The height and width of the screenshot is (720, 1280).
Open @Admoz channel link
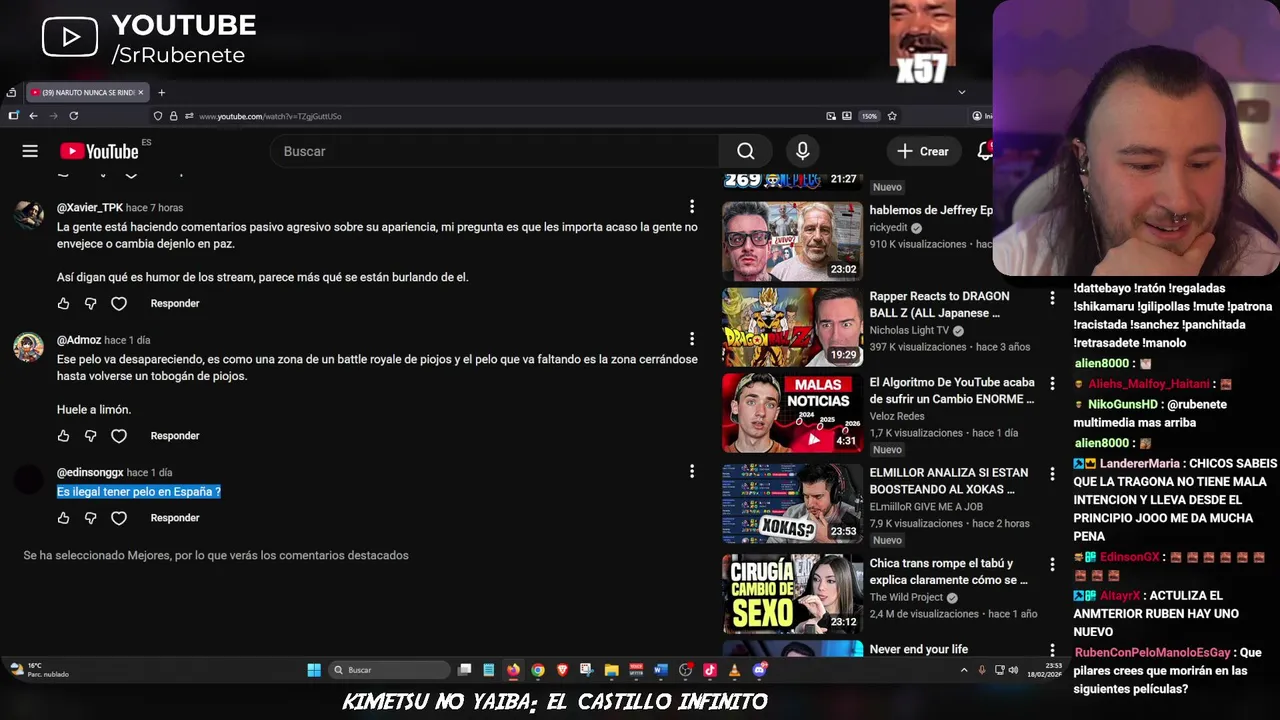(x=79, y=340)
